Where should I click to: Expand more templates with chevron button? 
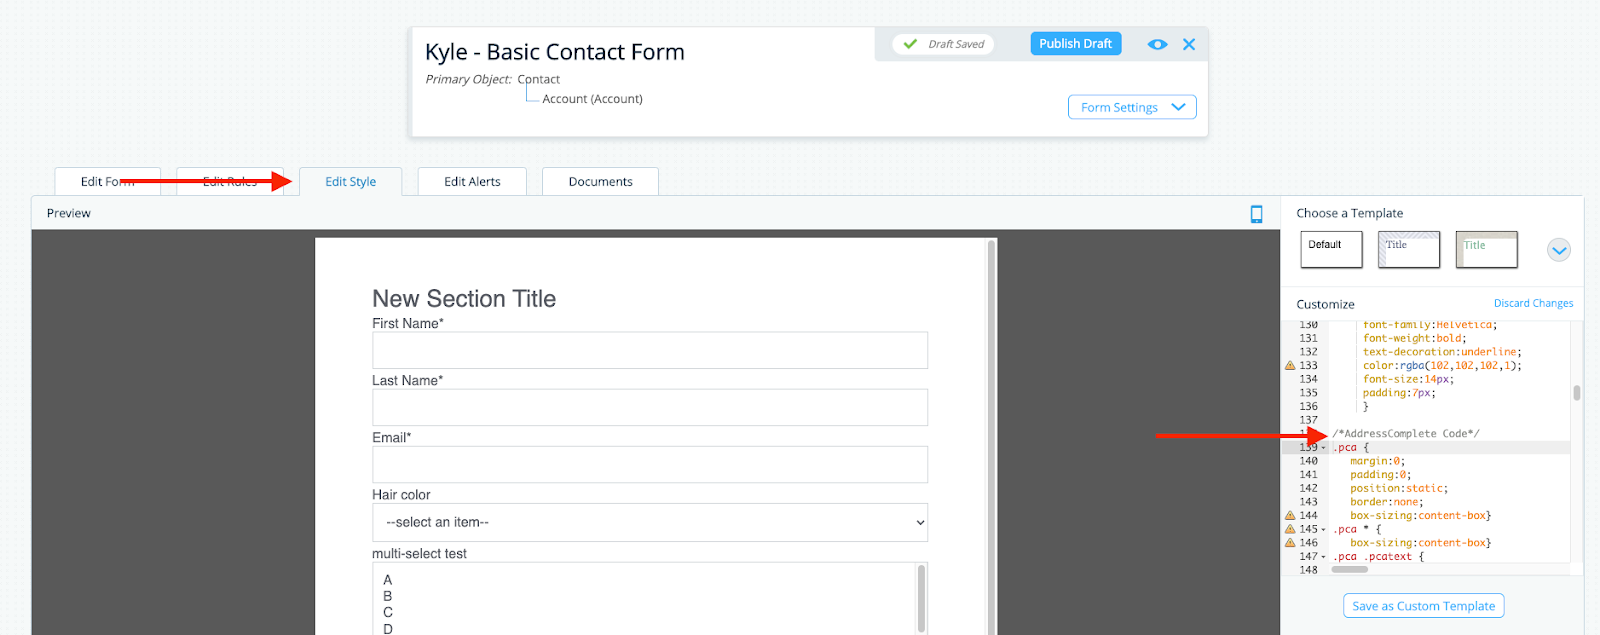pyautogui.click(x=1558, y=250)
